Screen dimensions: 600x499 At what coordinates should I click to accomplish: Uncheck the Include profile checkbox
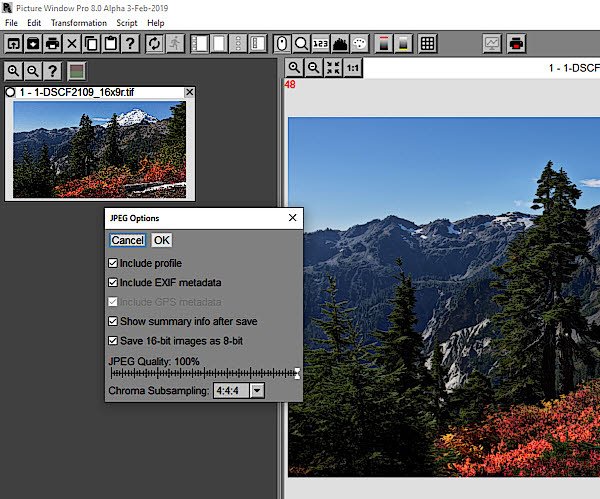pos(113,263)
